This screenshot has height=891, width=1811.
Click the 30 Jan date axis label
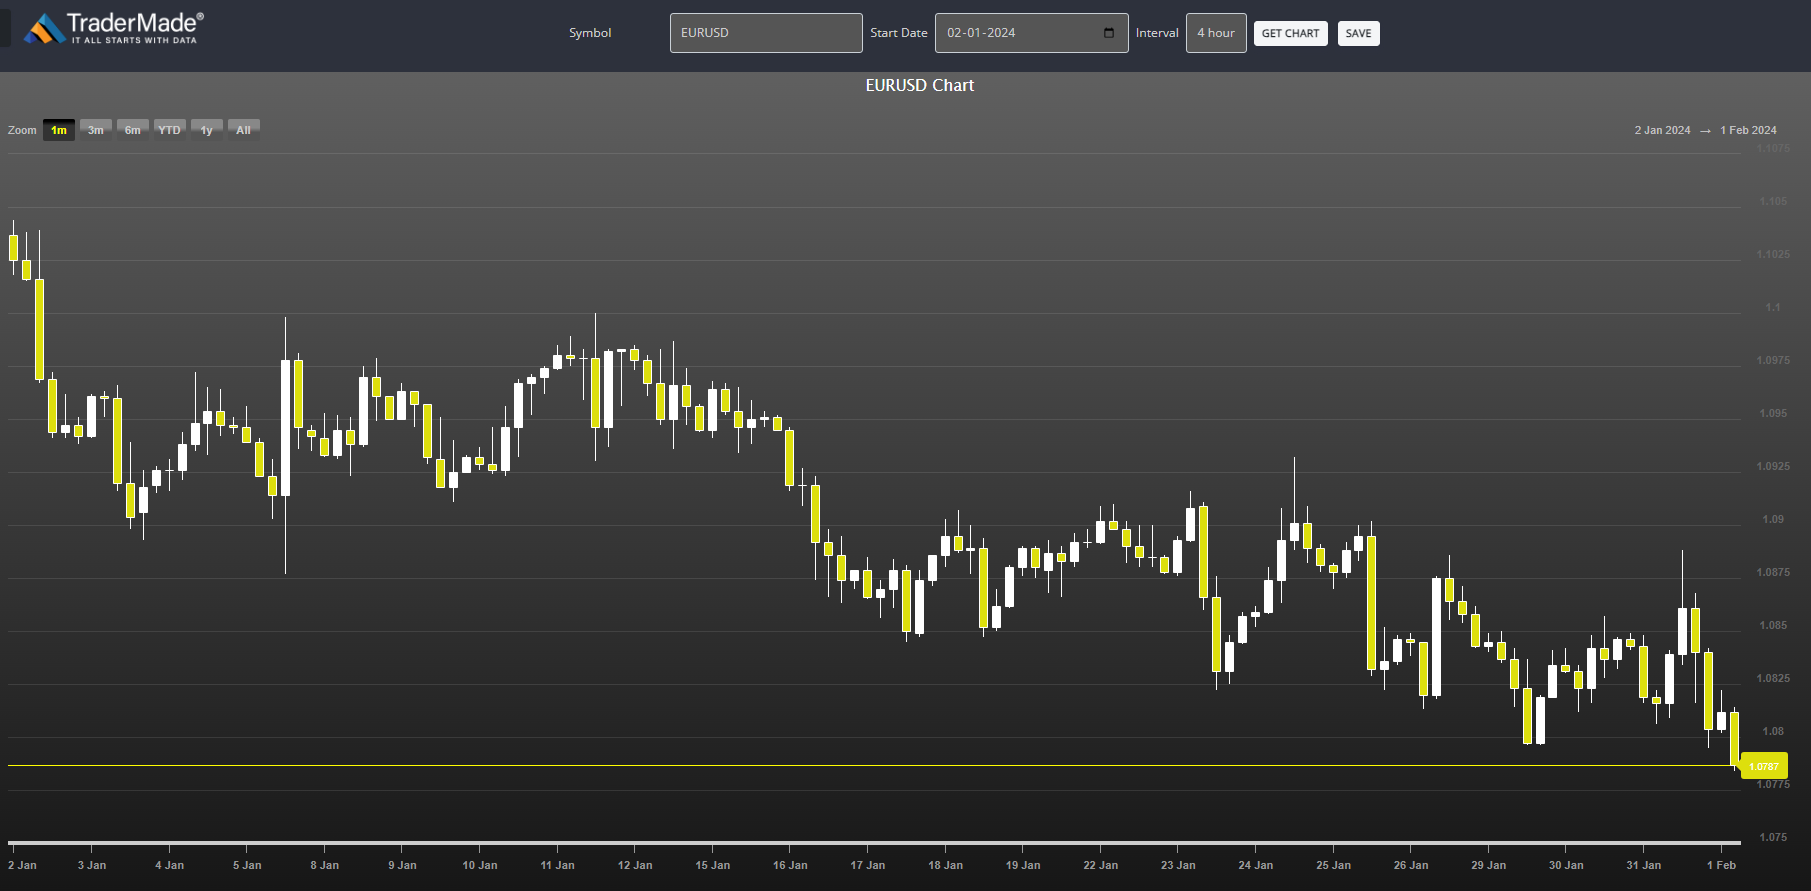1566,865
